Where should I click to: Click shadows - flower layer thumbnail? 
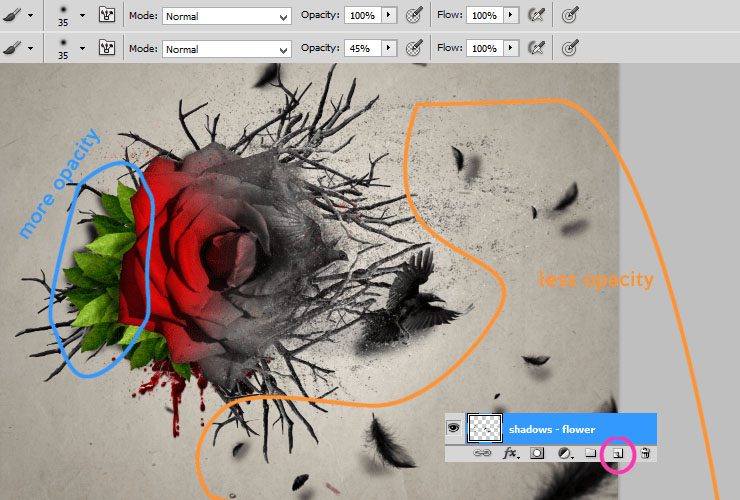point(484,428)
